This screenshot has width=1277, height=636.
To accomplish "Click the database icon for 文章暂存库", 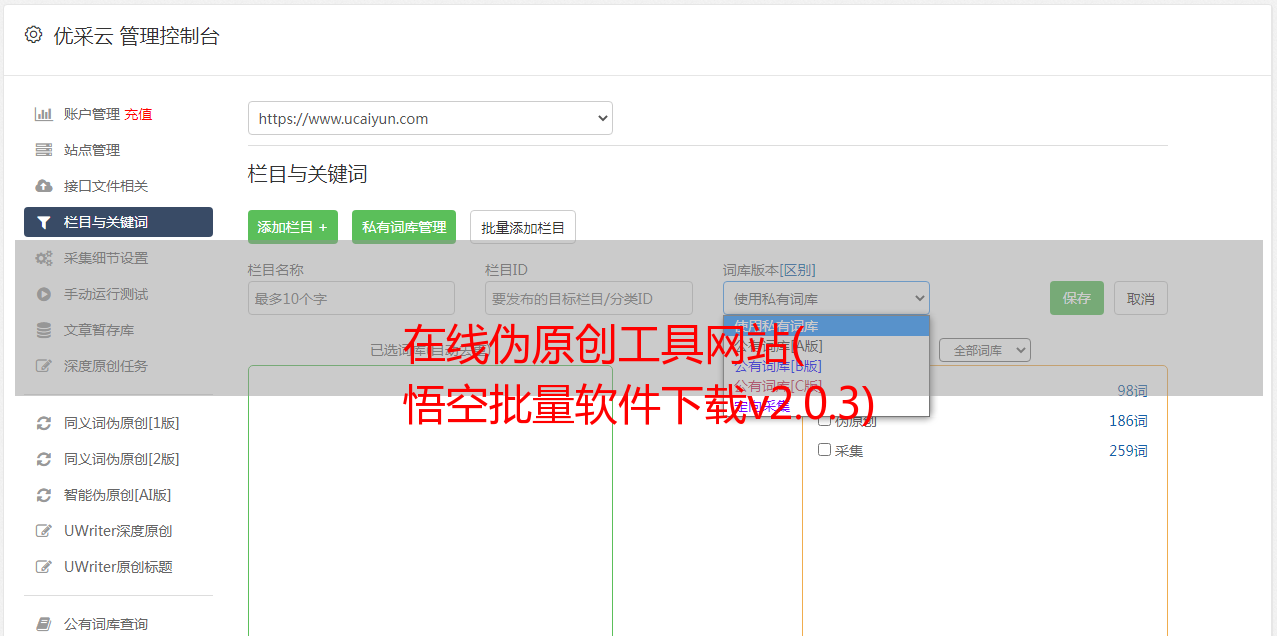I will (x=43, y=330).
